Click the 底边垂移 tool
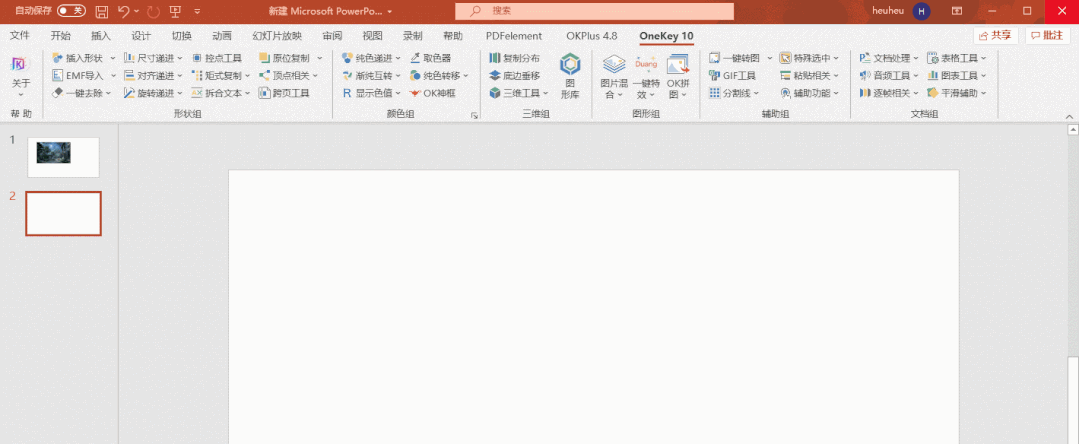This screenshot has height=444, width=1079. (x=514, y=76)
